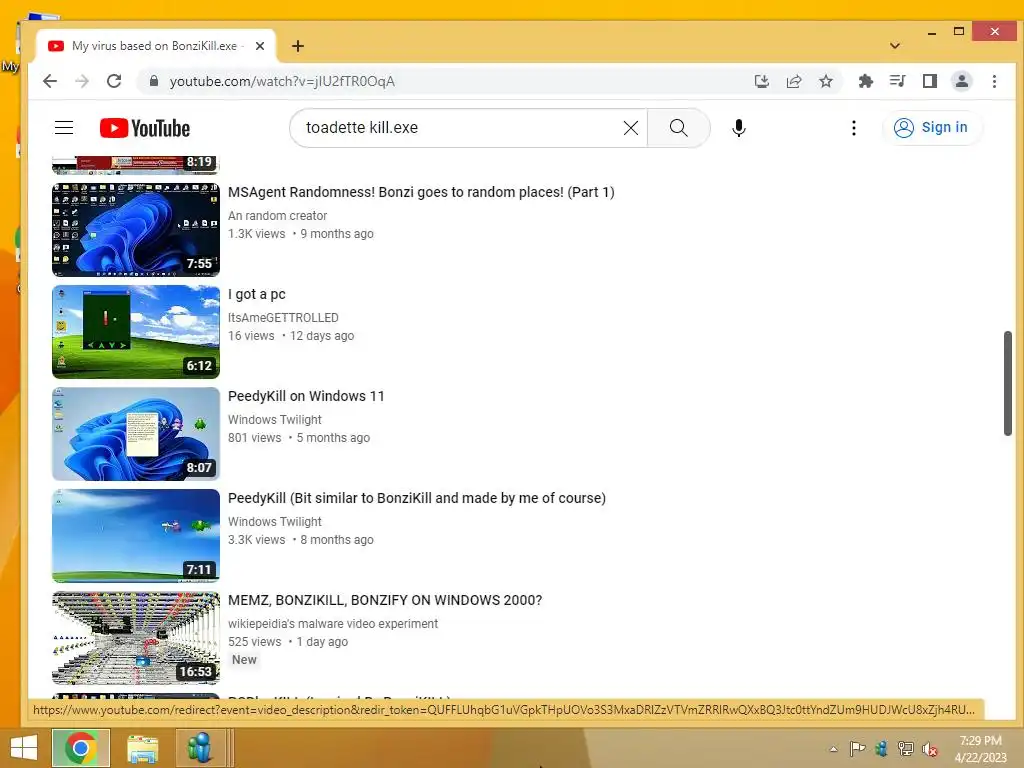1024x768 pixels.
Task: Close the BonziKill.exe tab
Action: click(x=259, y=46)
